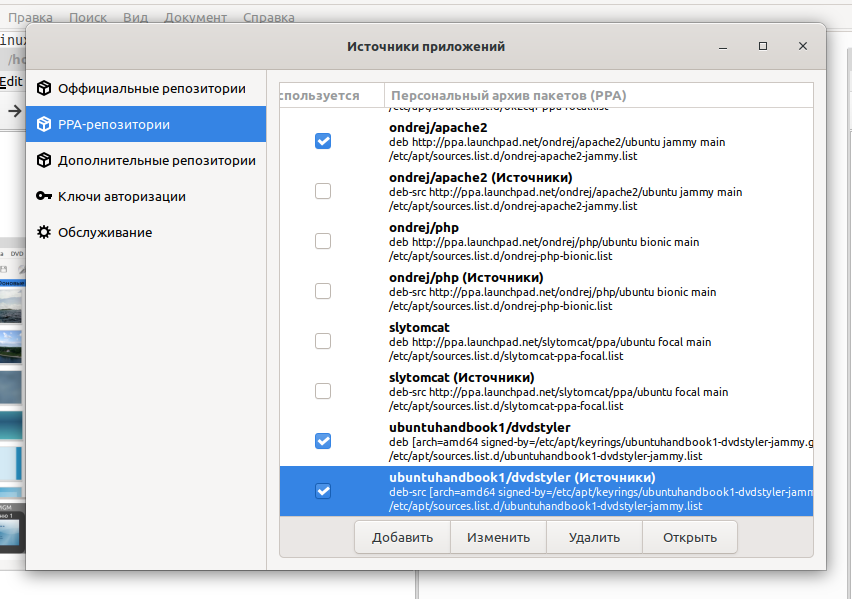Enable ondrej/php (Источники) checkbox
This screenshot has height=599, width=852.
[x=323, y=291]
